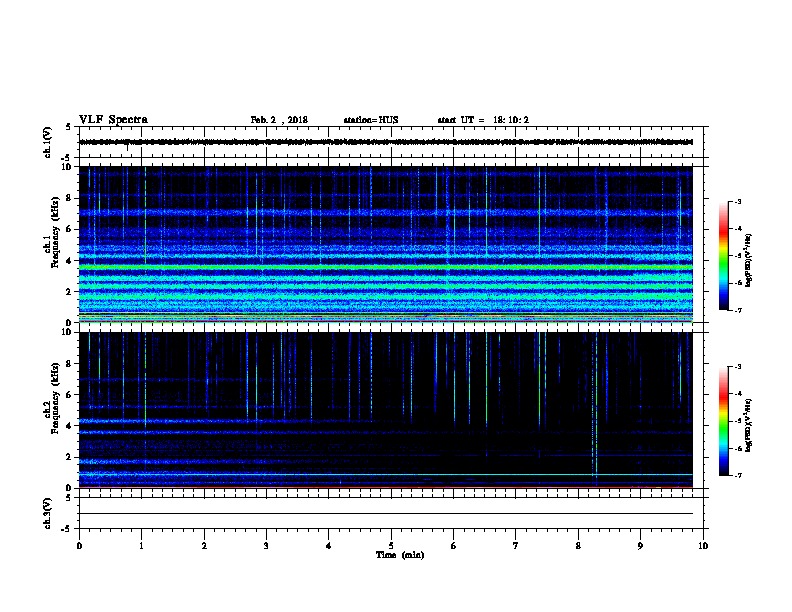Image resolution: width=792 pixels, height=612 pixels.
Task: Click the "5" tick on ch.1(V) axis
Action: click(69, 127)
